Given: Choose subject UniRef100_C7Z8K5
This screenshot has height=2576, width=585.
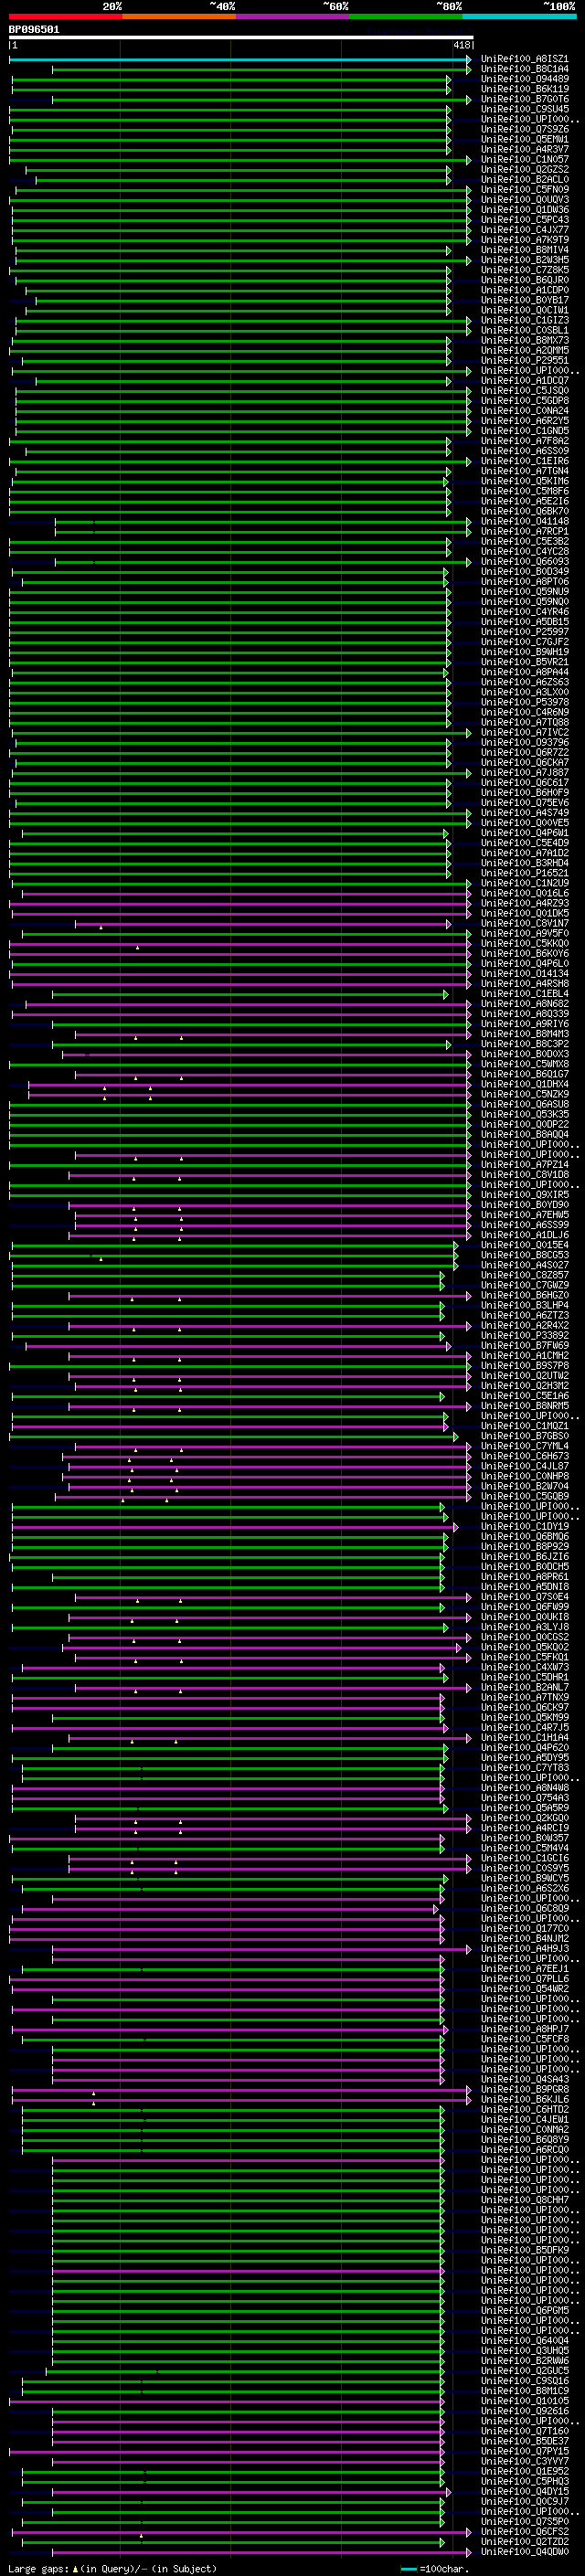Looking at the screenshot, I should click(x=524, y=270).
